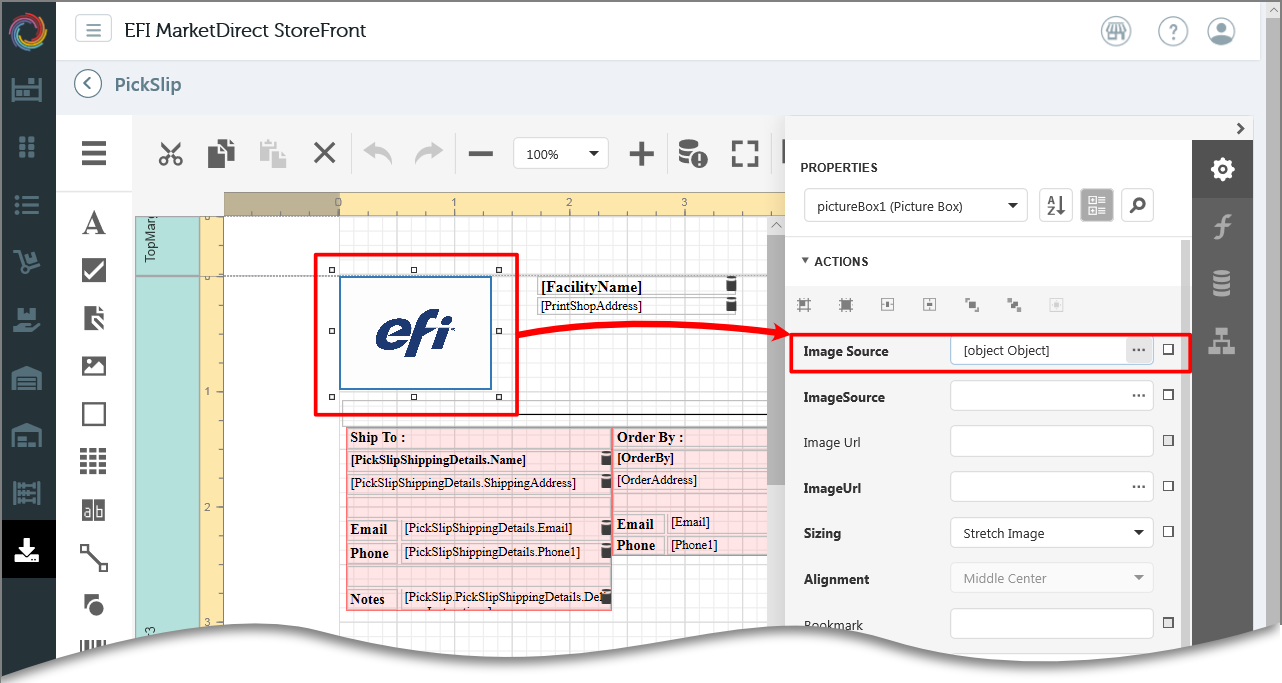The image size is (1282, 683).
Task: Center the picture box horizontally
Action: click(x=888, y=305)
